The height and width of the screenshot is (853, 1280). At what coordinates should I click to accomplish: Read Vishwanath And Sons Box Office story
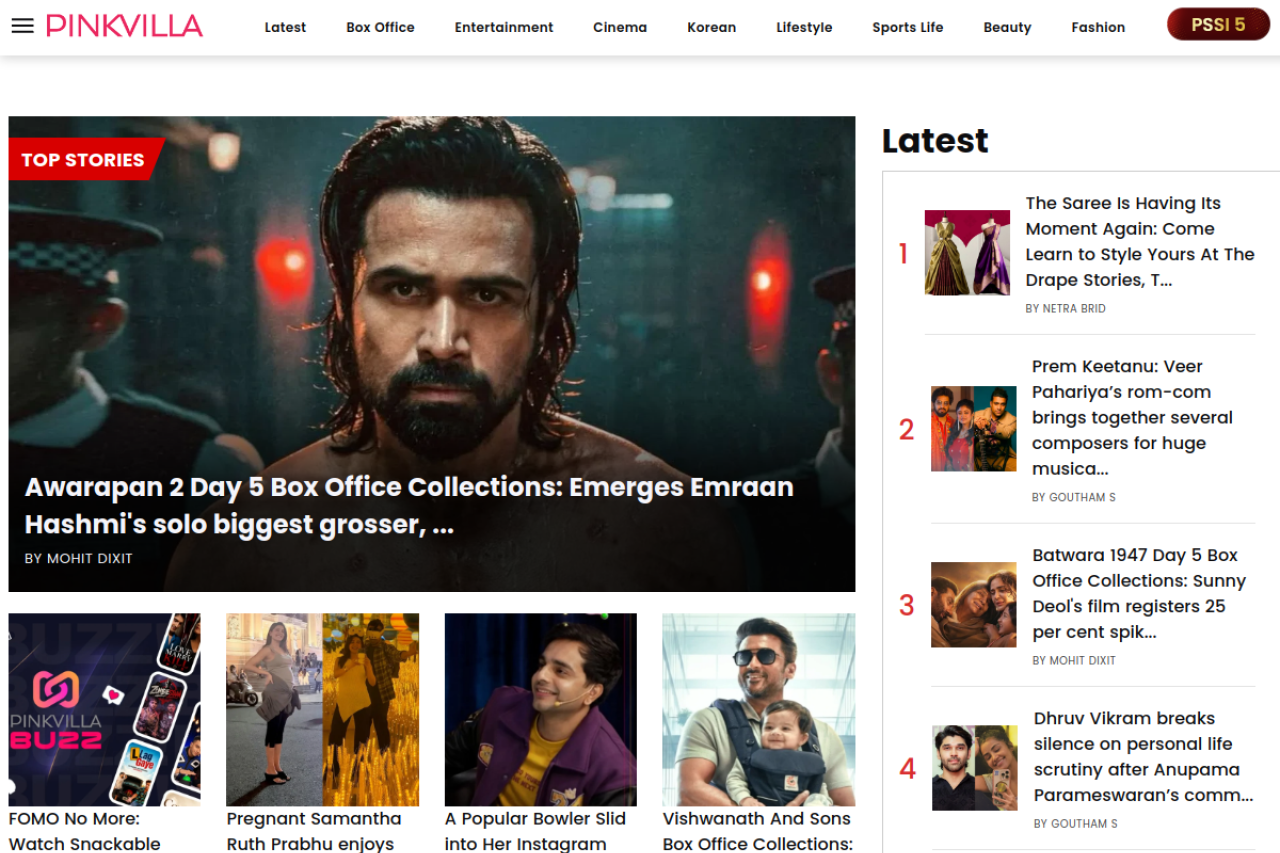point(757,831)
